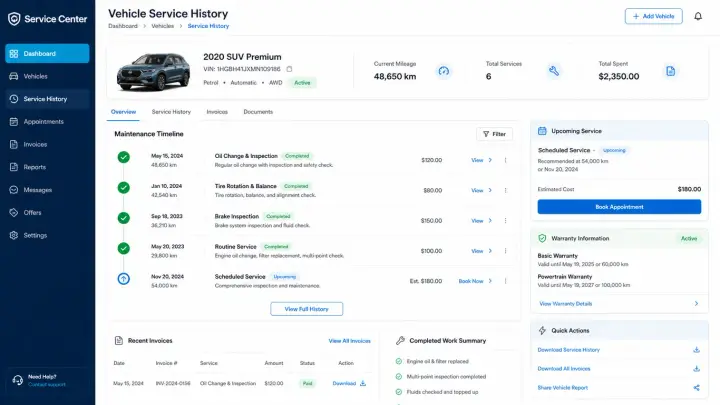This screenshot has height=405, width=720.
Task: Expand View Warranty Details chevron
Action: pos(696,304)
